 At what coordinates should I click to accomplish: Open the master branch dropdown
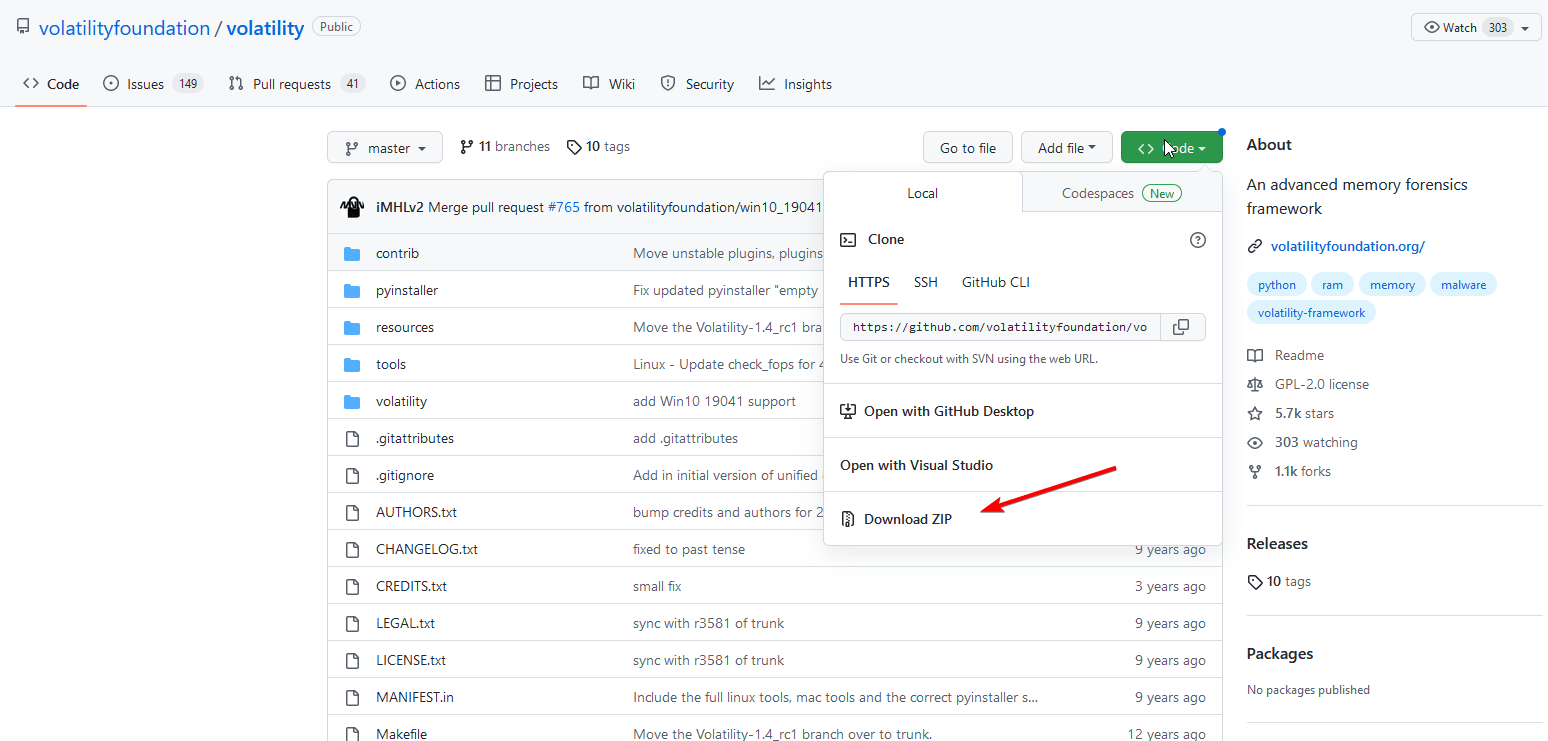pyautogui.click(x=384, y=148)
